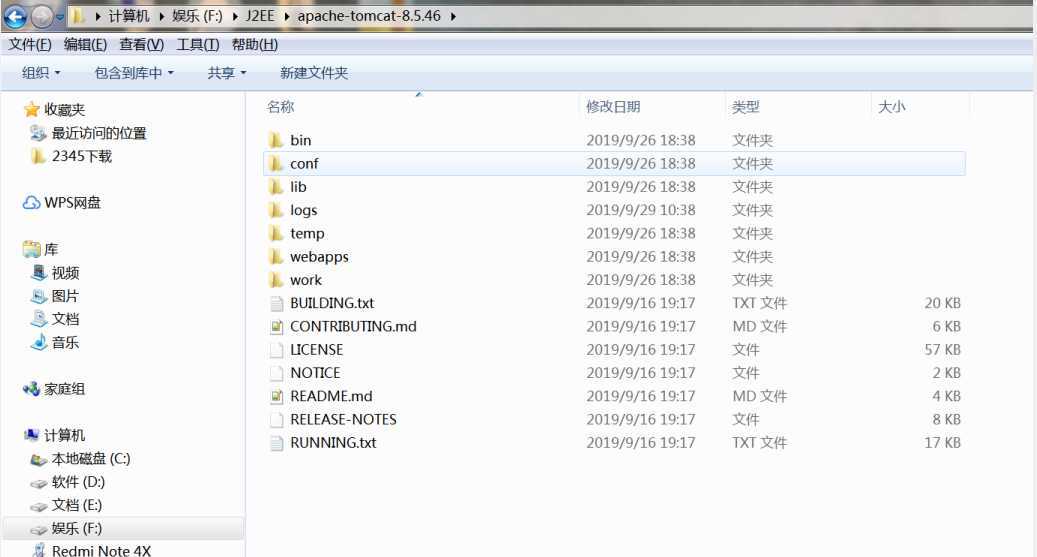Click the WPS网盘 cloud icon

[x=31, y=202]
